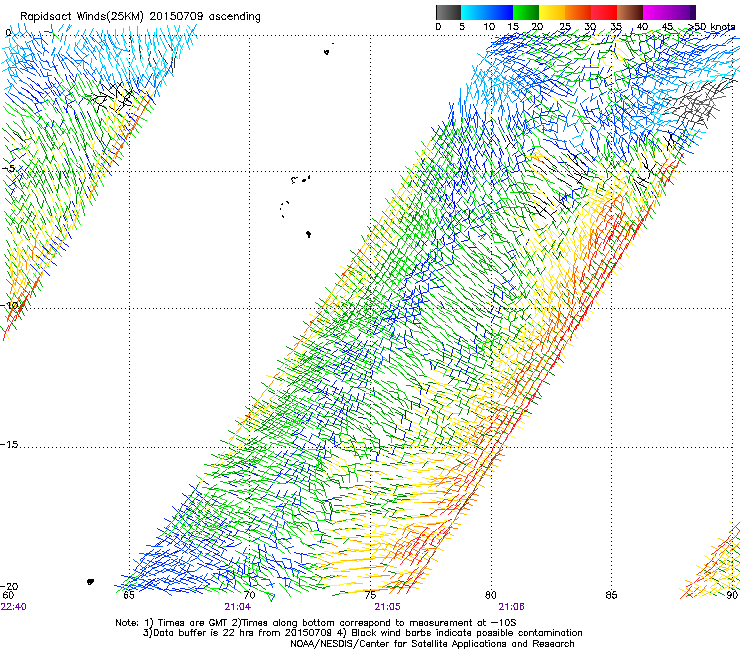Click the NOAA/NESDIS credit line
Viewport: 740px width, 650px height.
coord(432,644)
